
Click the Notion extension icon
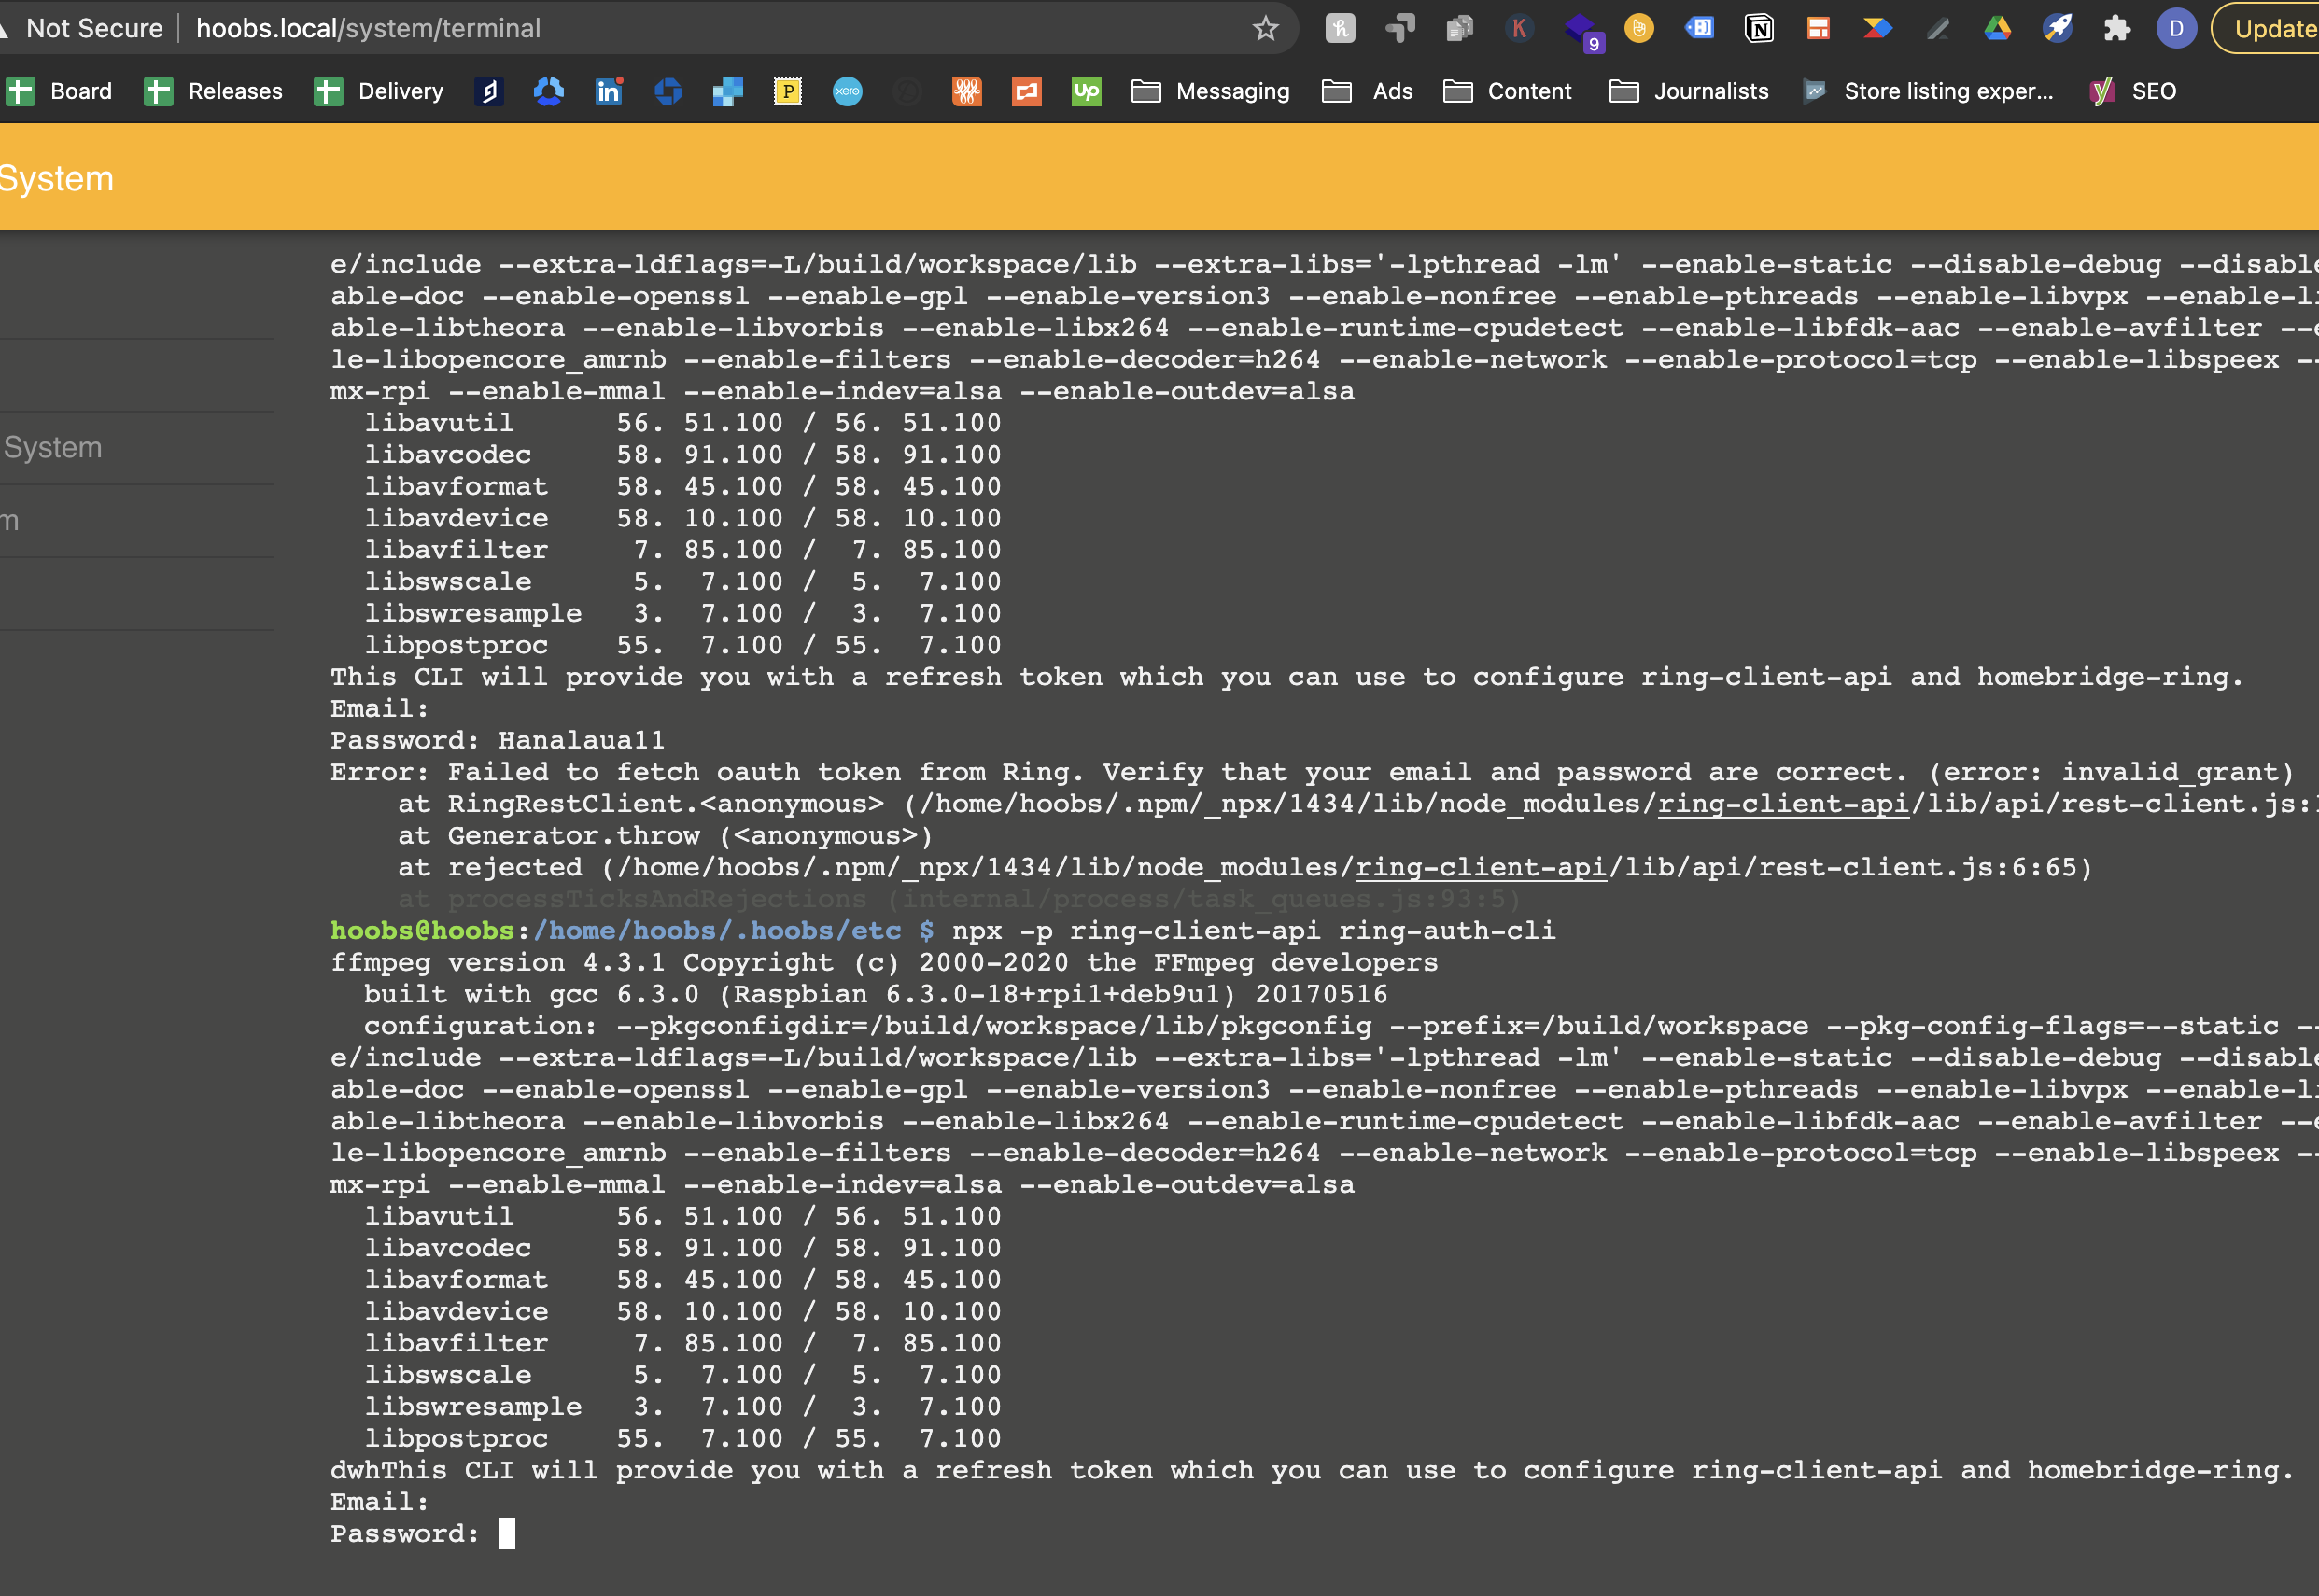coord(1758,28)
